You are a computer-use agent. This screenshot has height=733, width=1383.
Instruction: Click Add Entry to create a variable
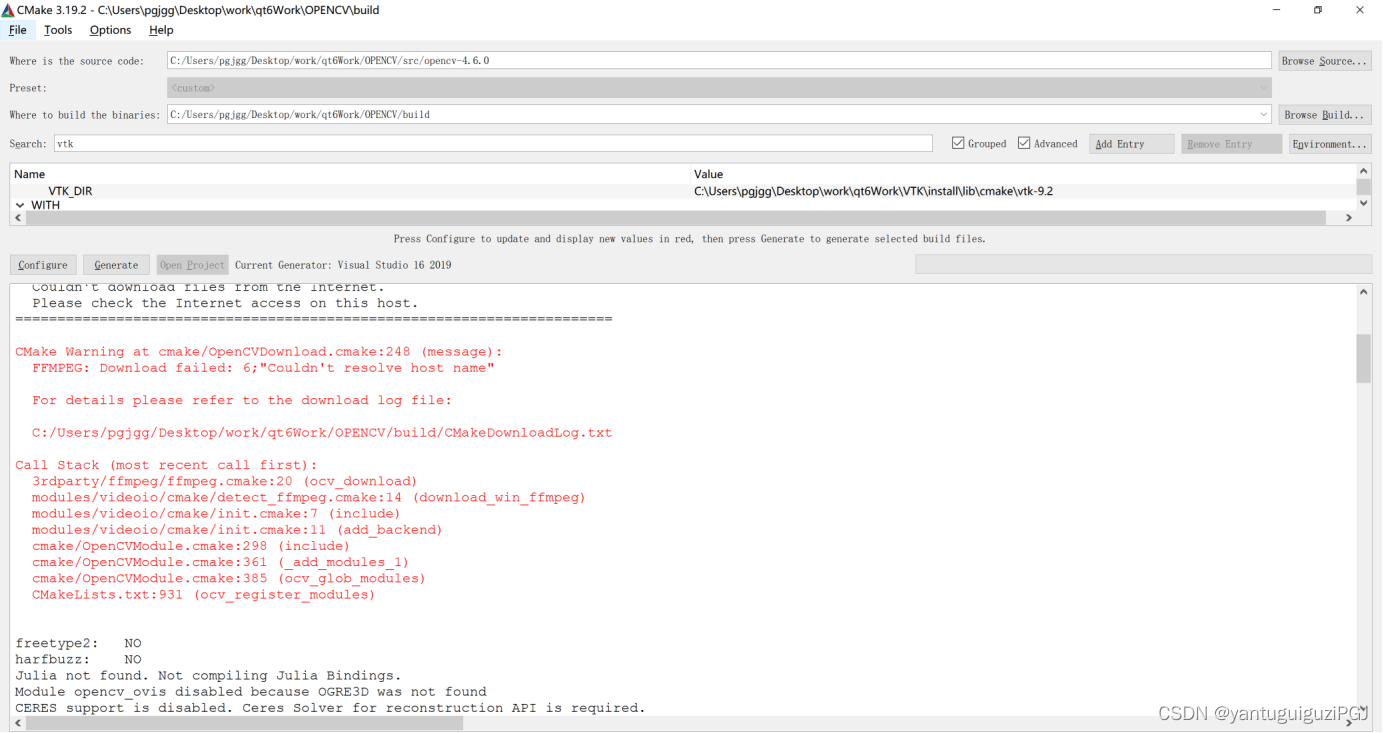coord(1131,143)
